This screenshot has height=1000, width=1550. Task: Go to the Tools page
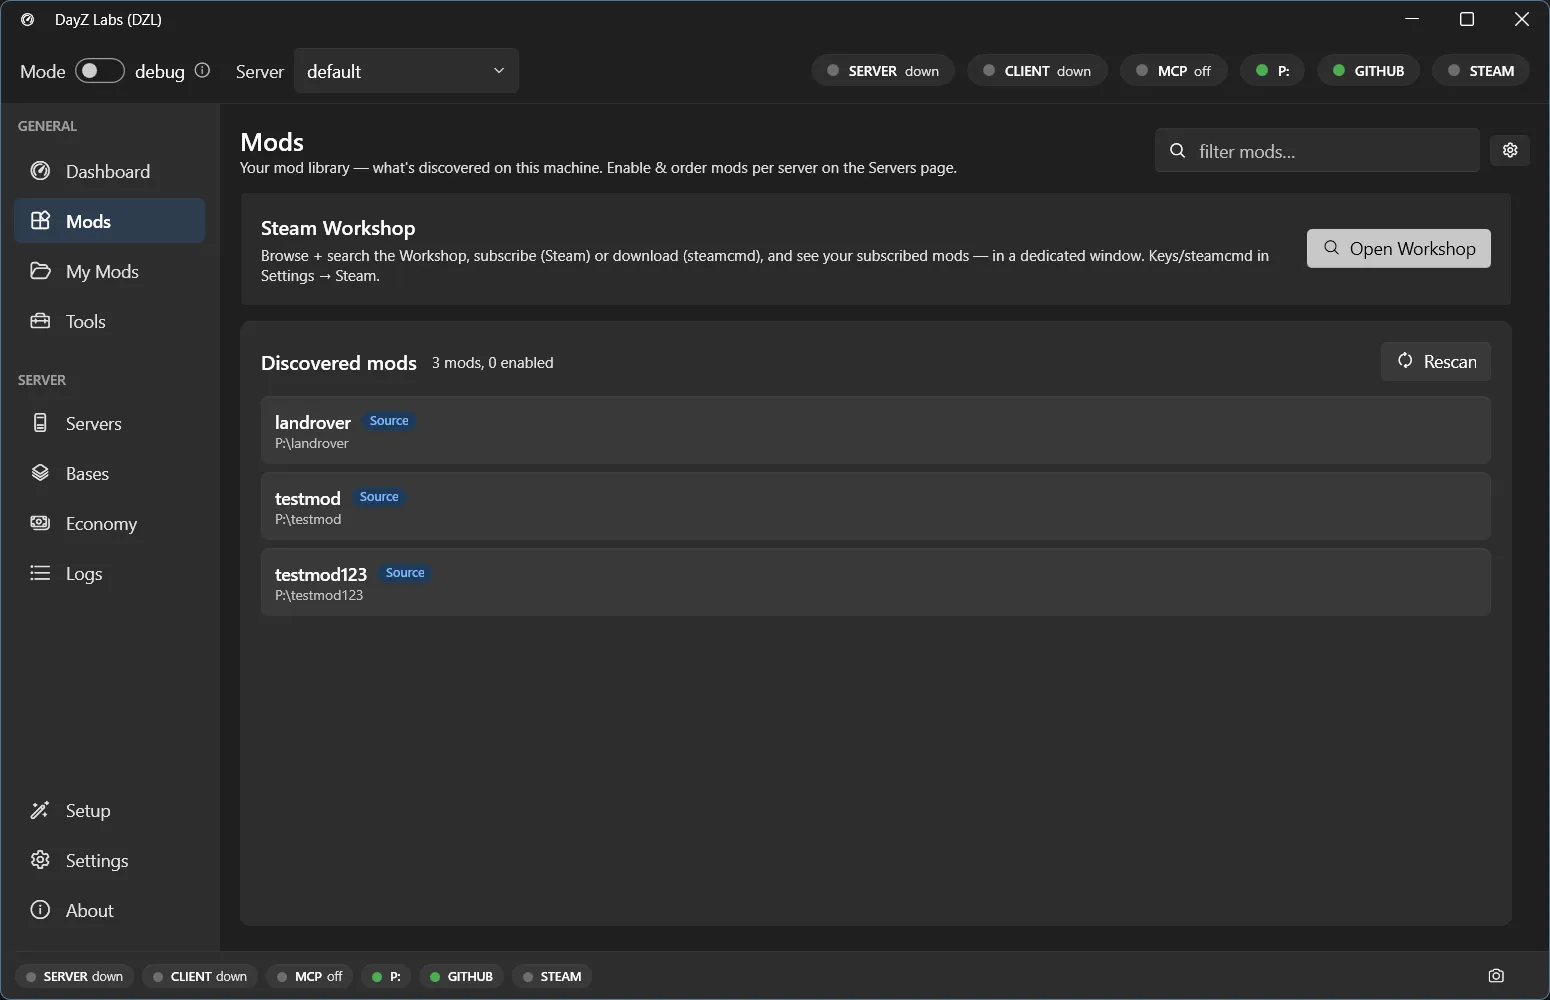(x=109, y=321)
